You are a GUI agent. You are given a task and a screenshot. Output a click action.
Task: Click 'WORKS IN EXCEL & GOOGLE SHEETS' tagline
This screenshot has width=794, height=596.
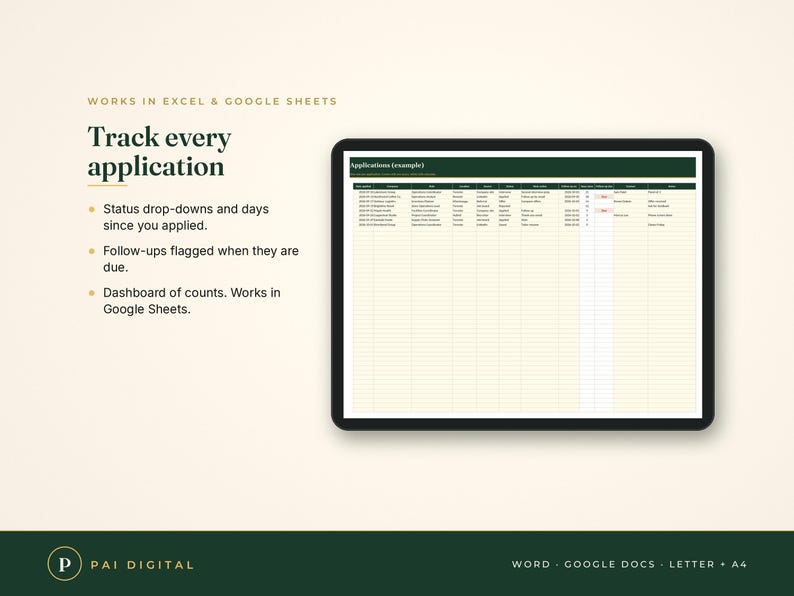coord(212,101)
